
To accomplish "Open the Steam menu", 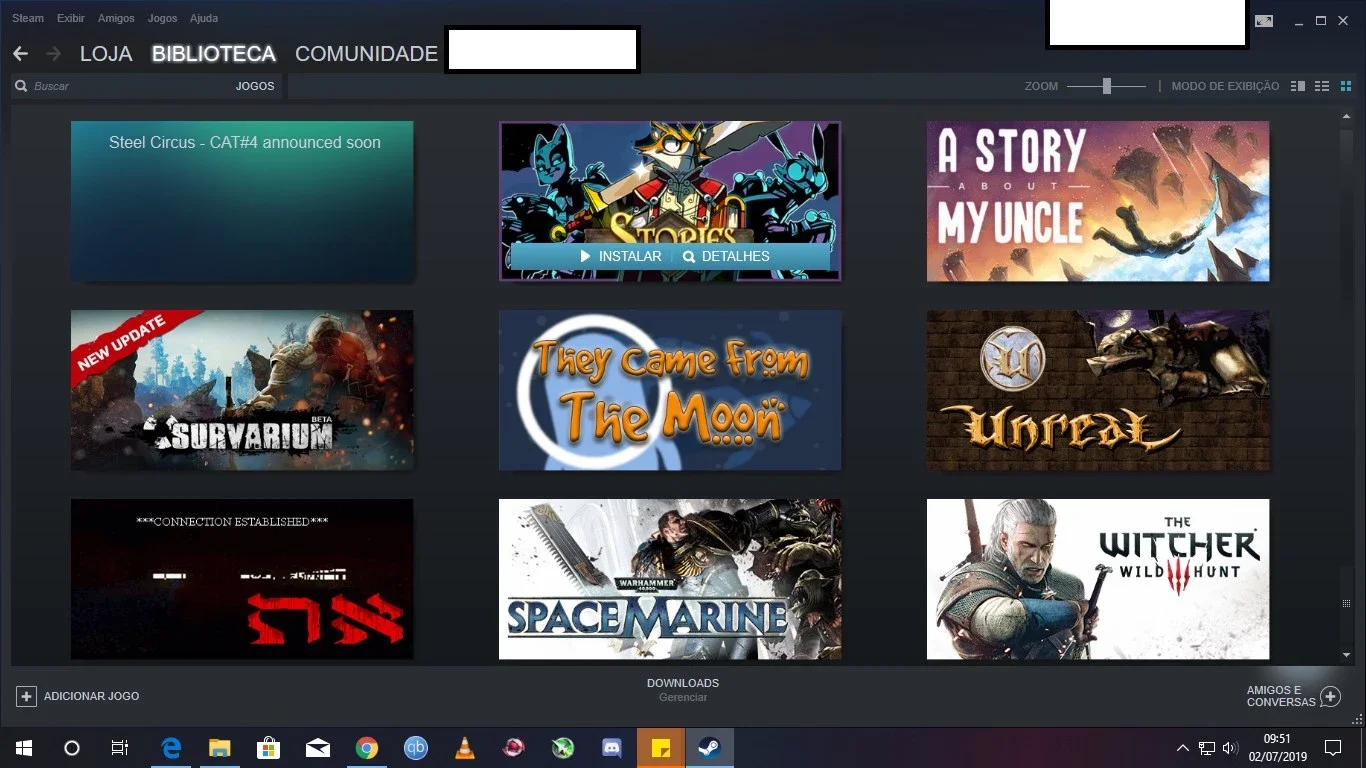I will (x=28, y=18).
